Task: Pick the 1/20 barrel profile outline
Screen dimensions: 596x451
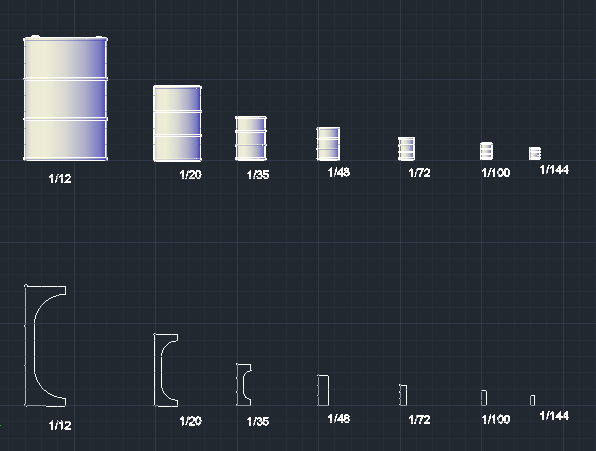Action: [x=166, y=370]
